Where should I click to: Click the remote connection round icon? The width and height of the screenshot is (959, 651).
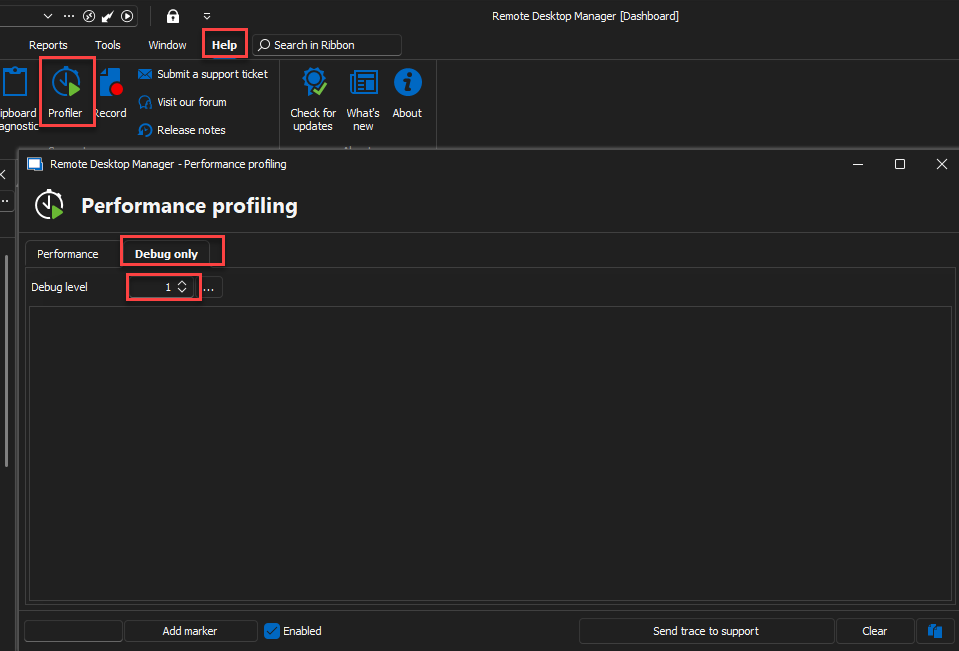(x=89, y=16)
